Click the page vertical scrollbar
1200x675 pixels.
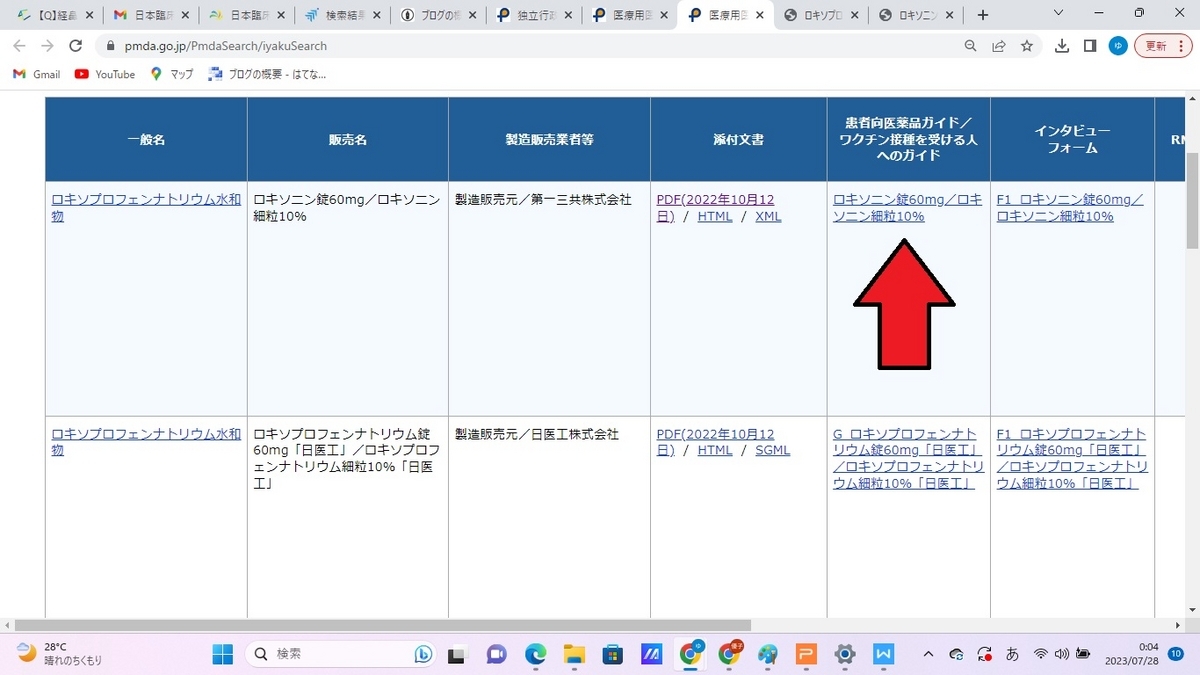[x=1192, y=200]
